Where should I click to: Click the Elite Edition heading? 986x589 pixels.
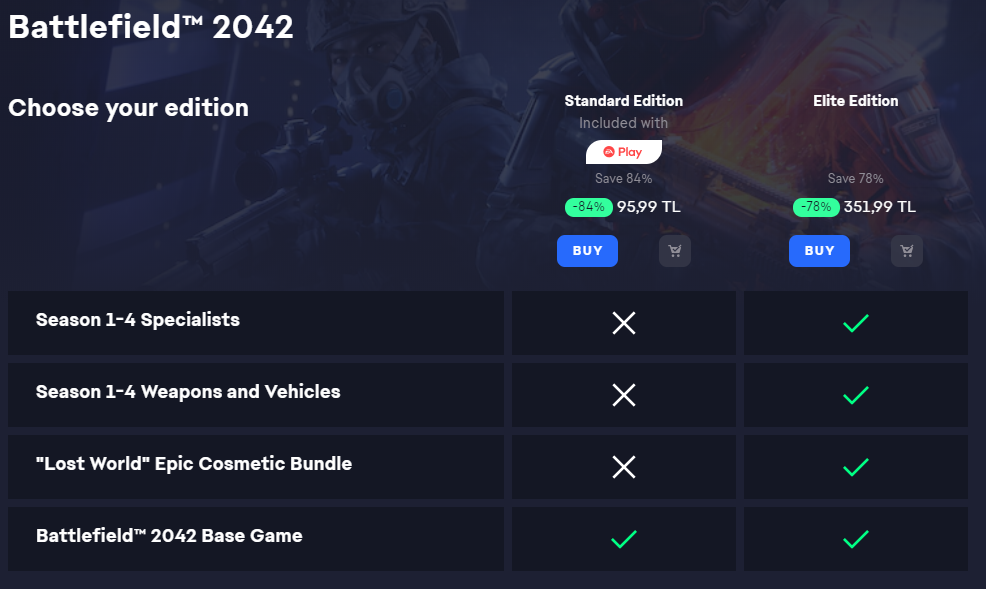click(x=855, y=101)
